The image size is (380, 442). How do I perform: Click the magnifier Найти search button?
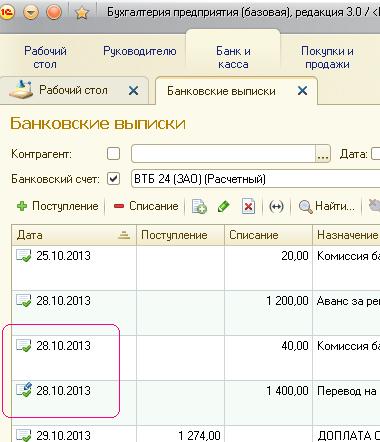pos(327,207)
